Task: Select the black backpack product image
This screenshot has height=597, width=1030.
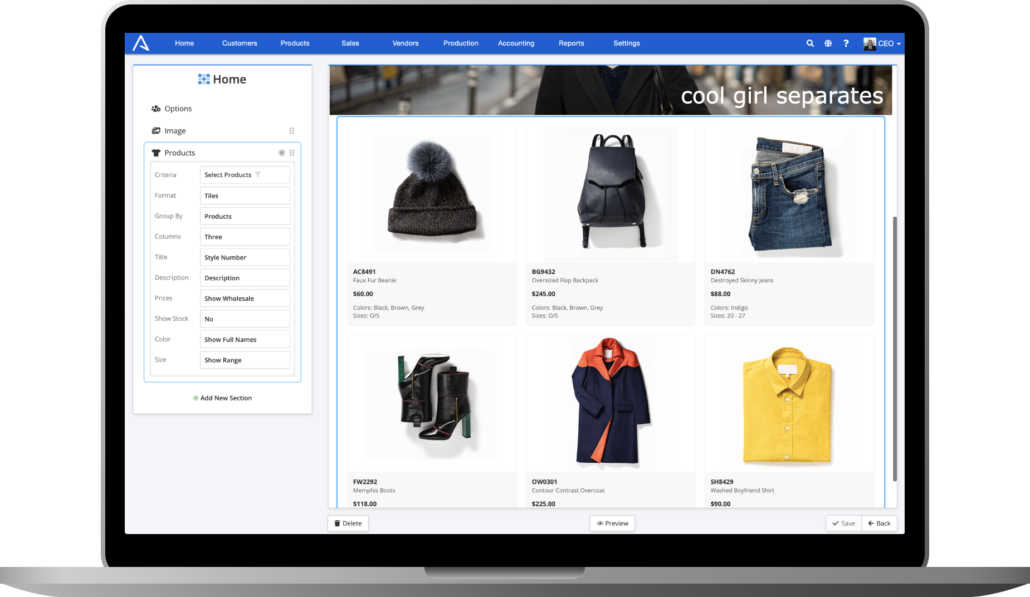Action: 610,193
